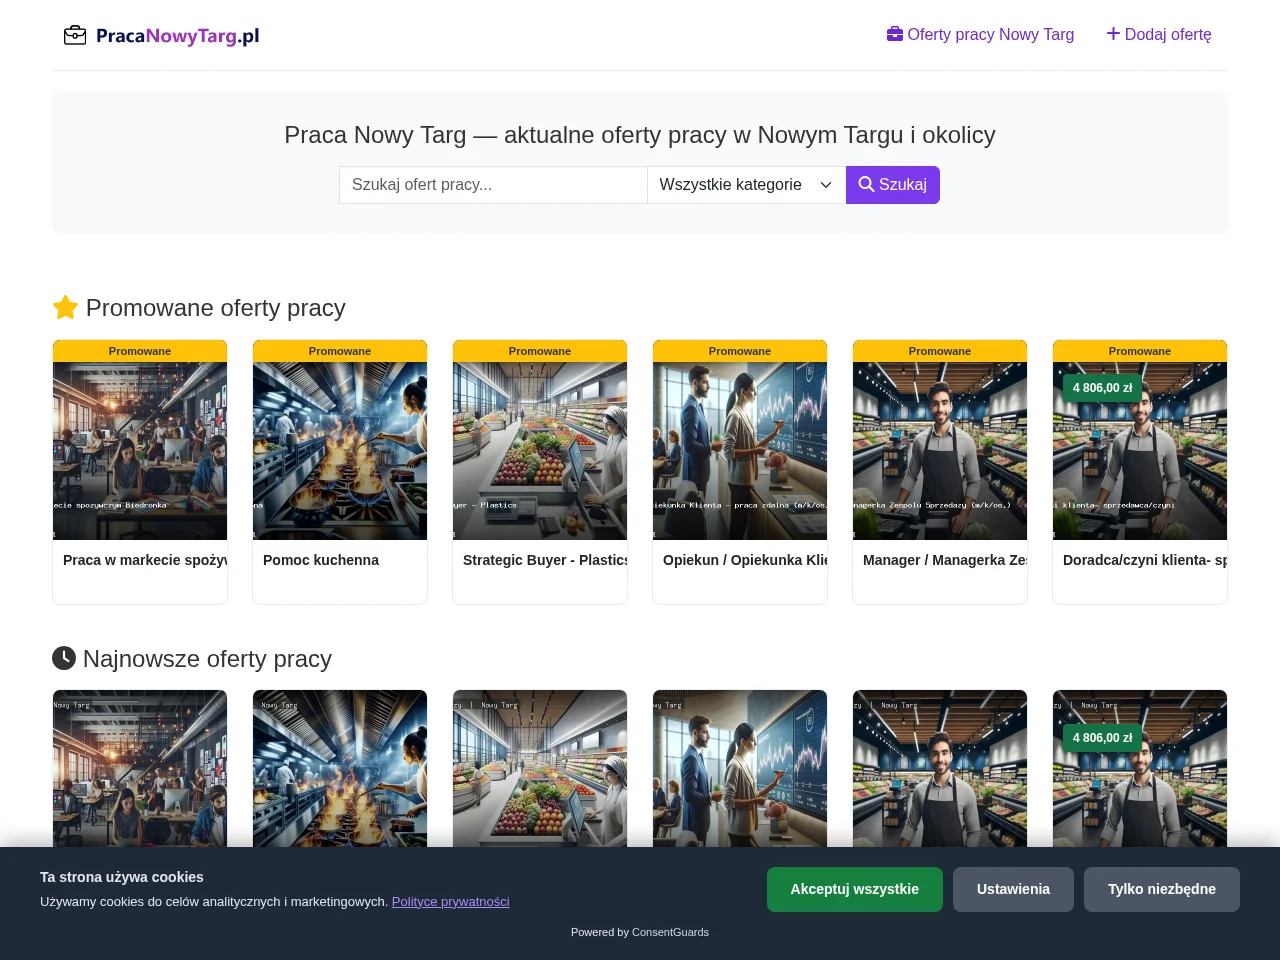Open promoted Strategic Buyer - Plastics thumbnail

pos(540,451)
